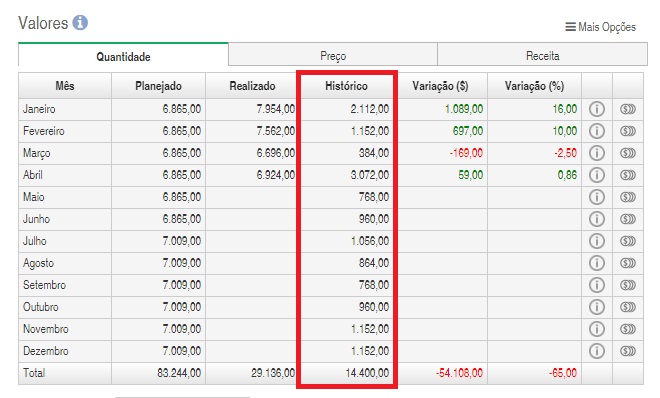Click percentage value -2,50 for Março
Viewport: 660px width, 398px height.
565,153
